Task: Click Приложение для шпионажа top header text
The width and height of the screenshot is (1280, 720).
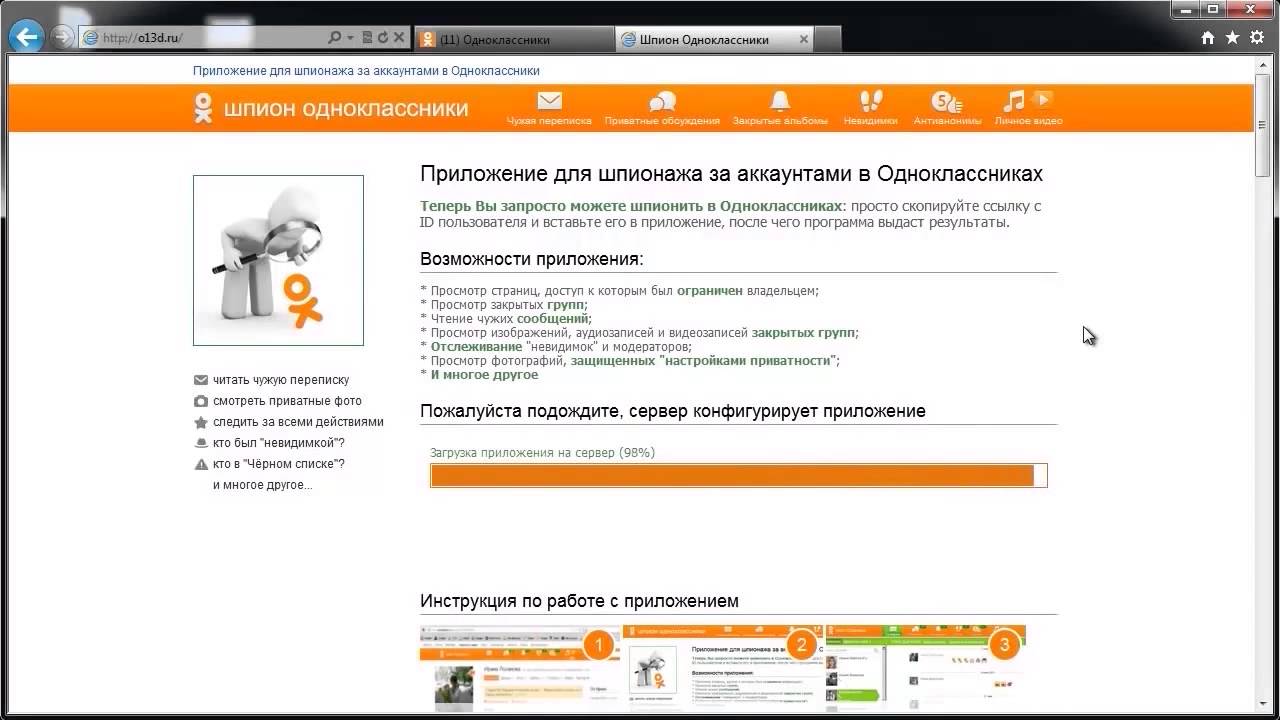Action: [x=366, y=71]
